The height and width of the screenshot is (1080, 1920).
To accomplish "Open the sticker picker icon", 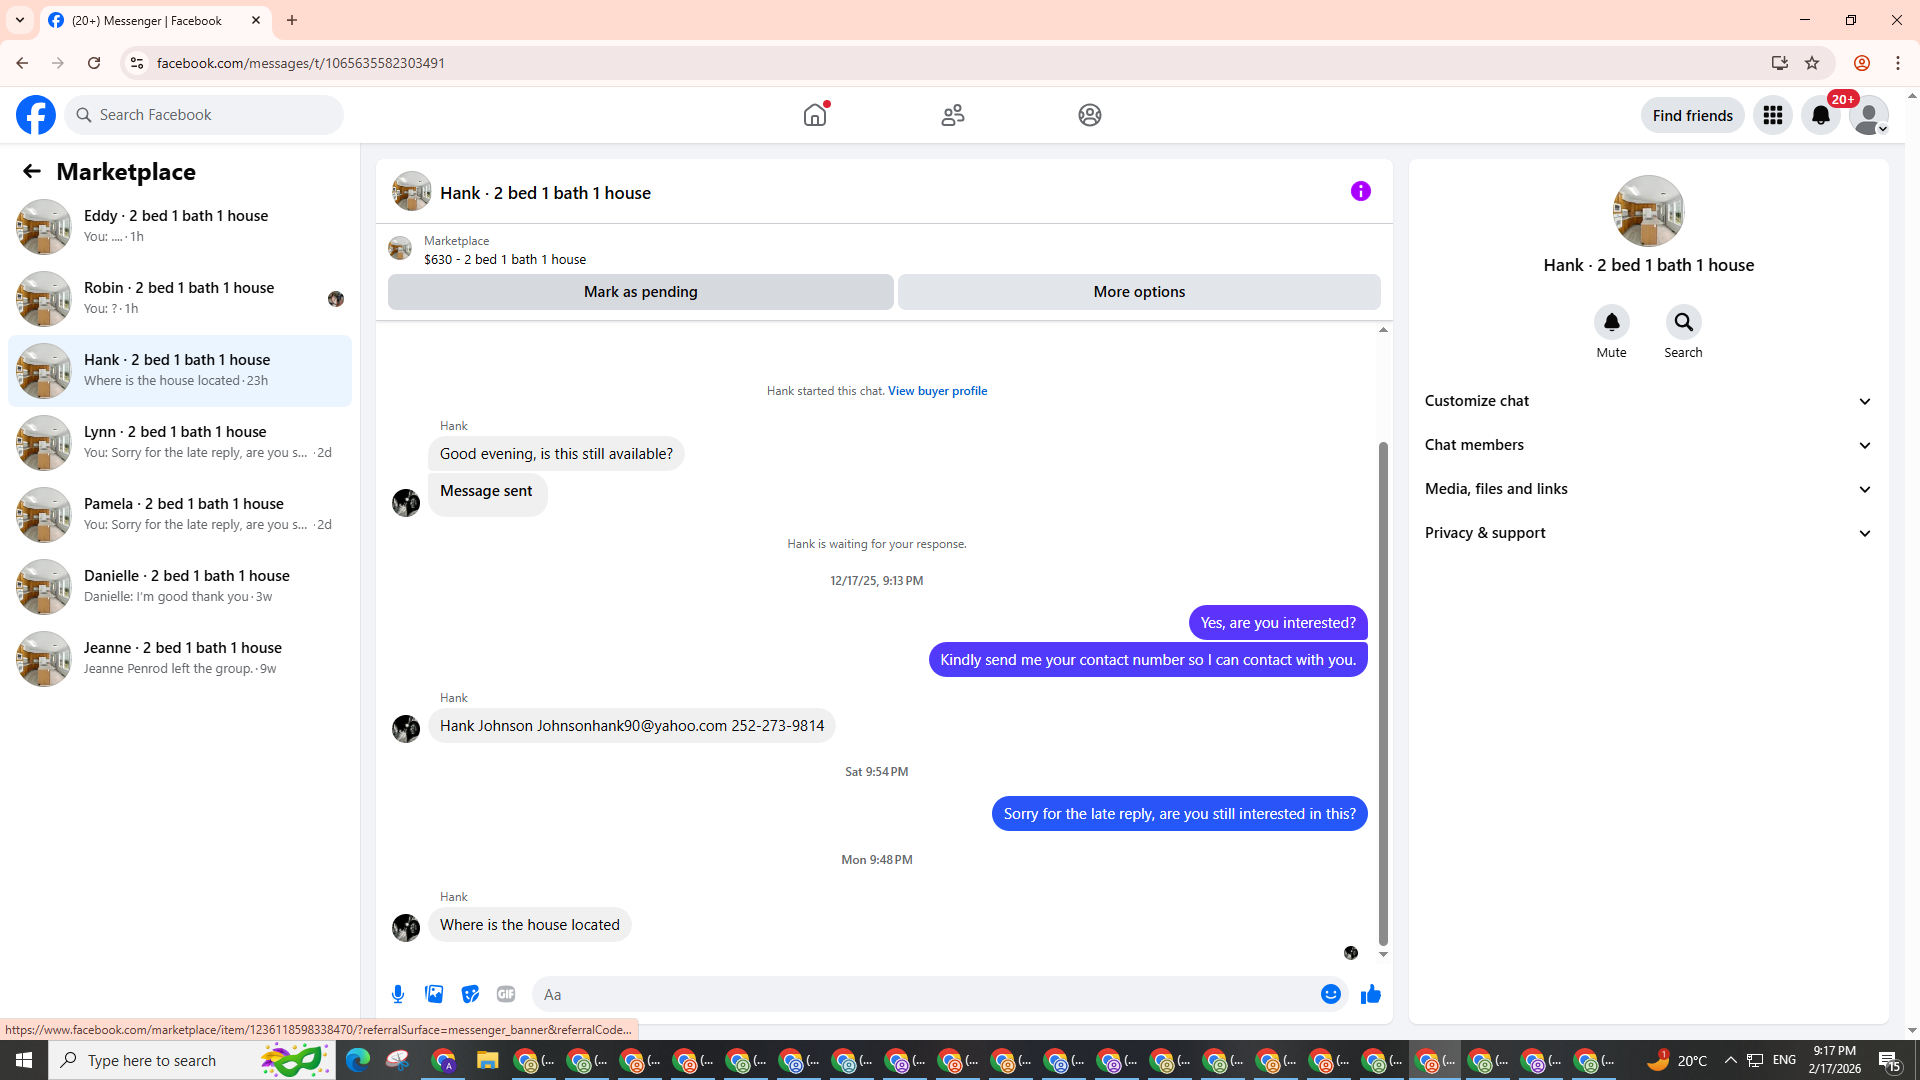I will [x=470, y=994].
